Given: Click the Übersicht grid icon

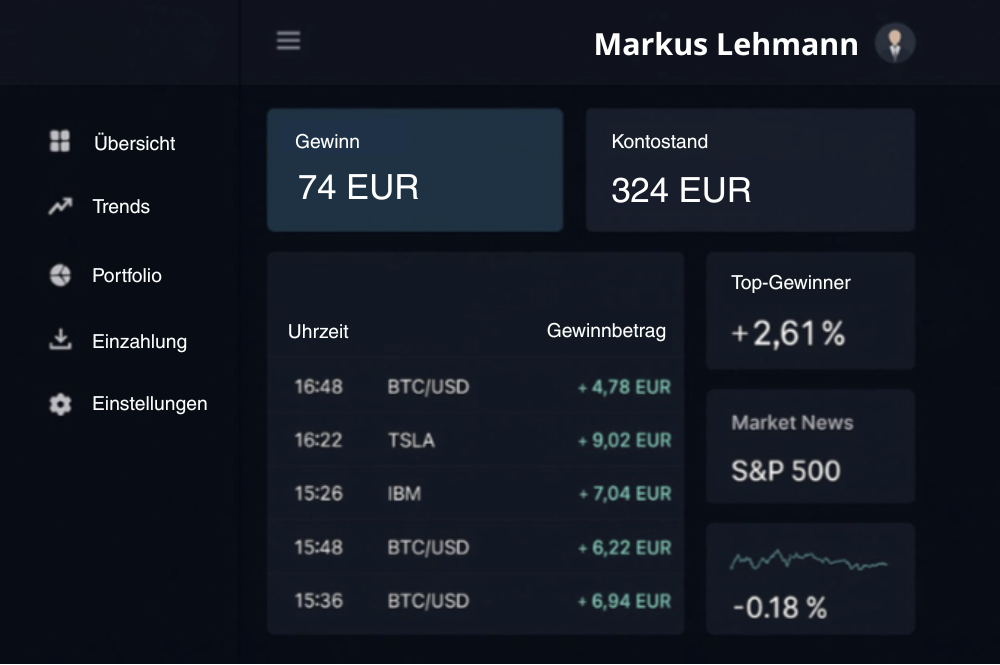Looking at the screenshot, I should tap(60, 141).
